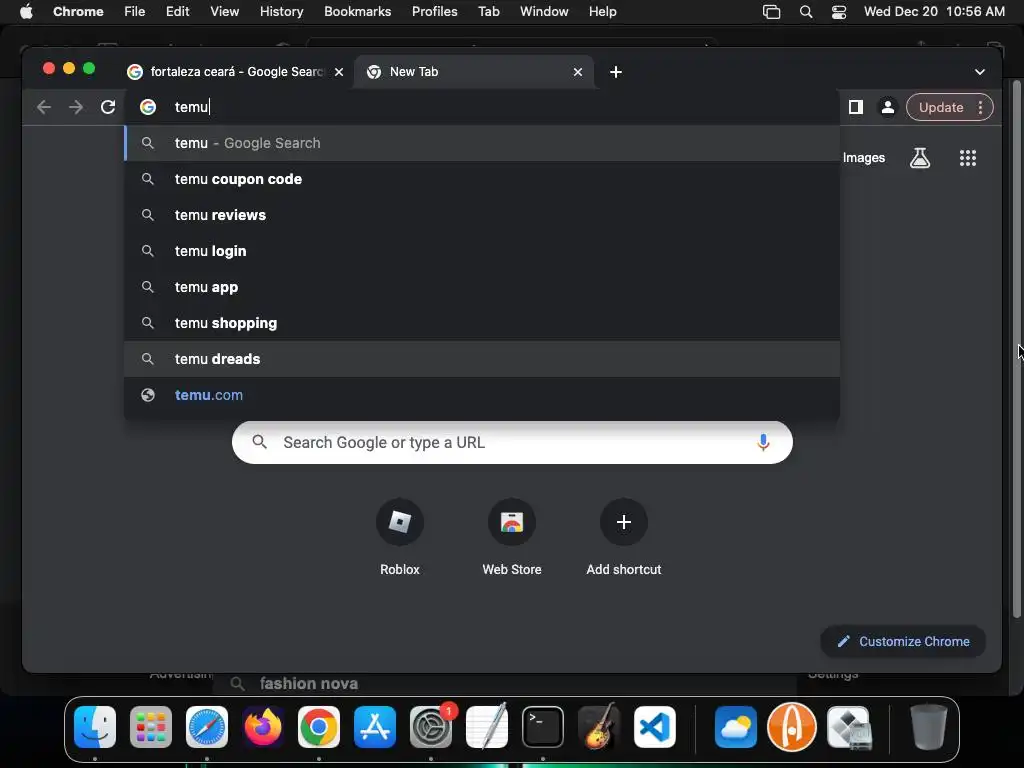Open the Apple menu
The width and height of the screenshot is (1024, 768).
pyautogui.click(x=26, y=12)
